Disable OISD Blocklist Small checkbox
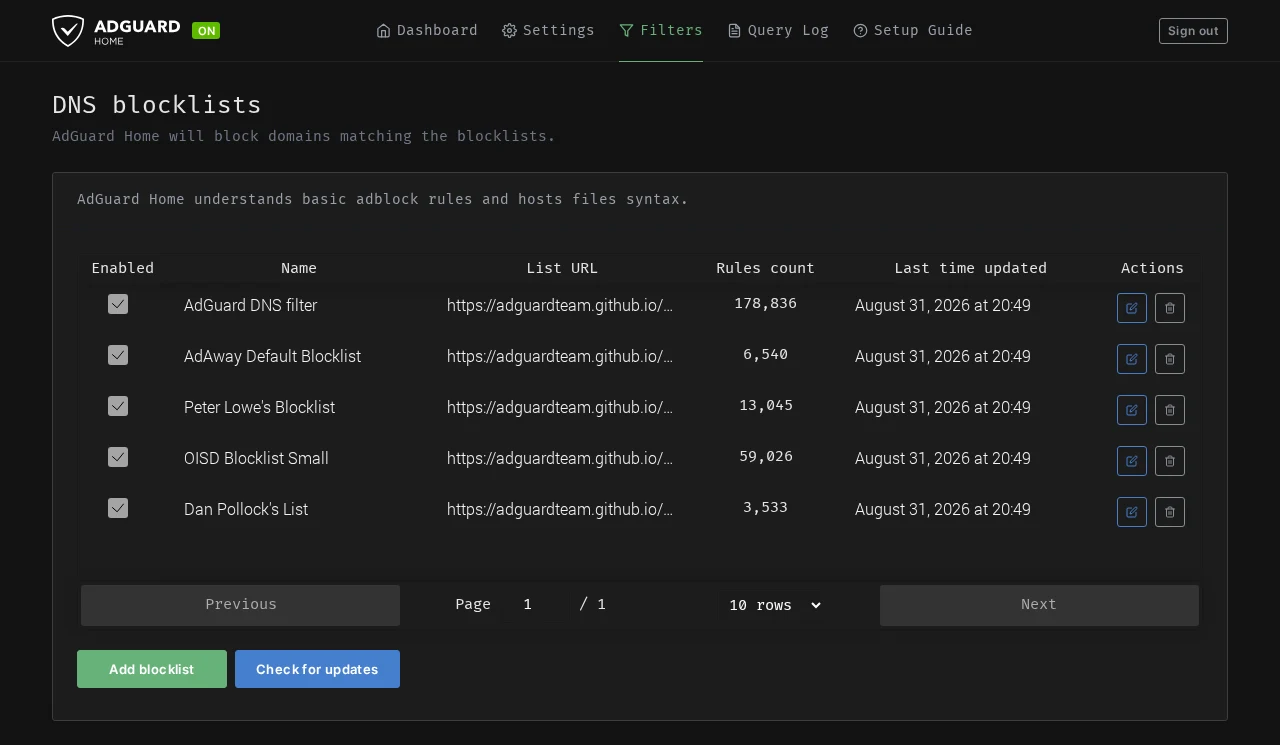Screen dimensions: 1280x745 coord(118,457)
